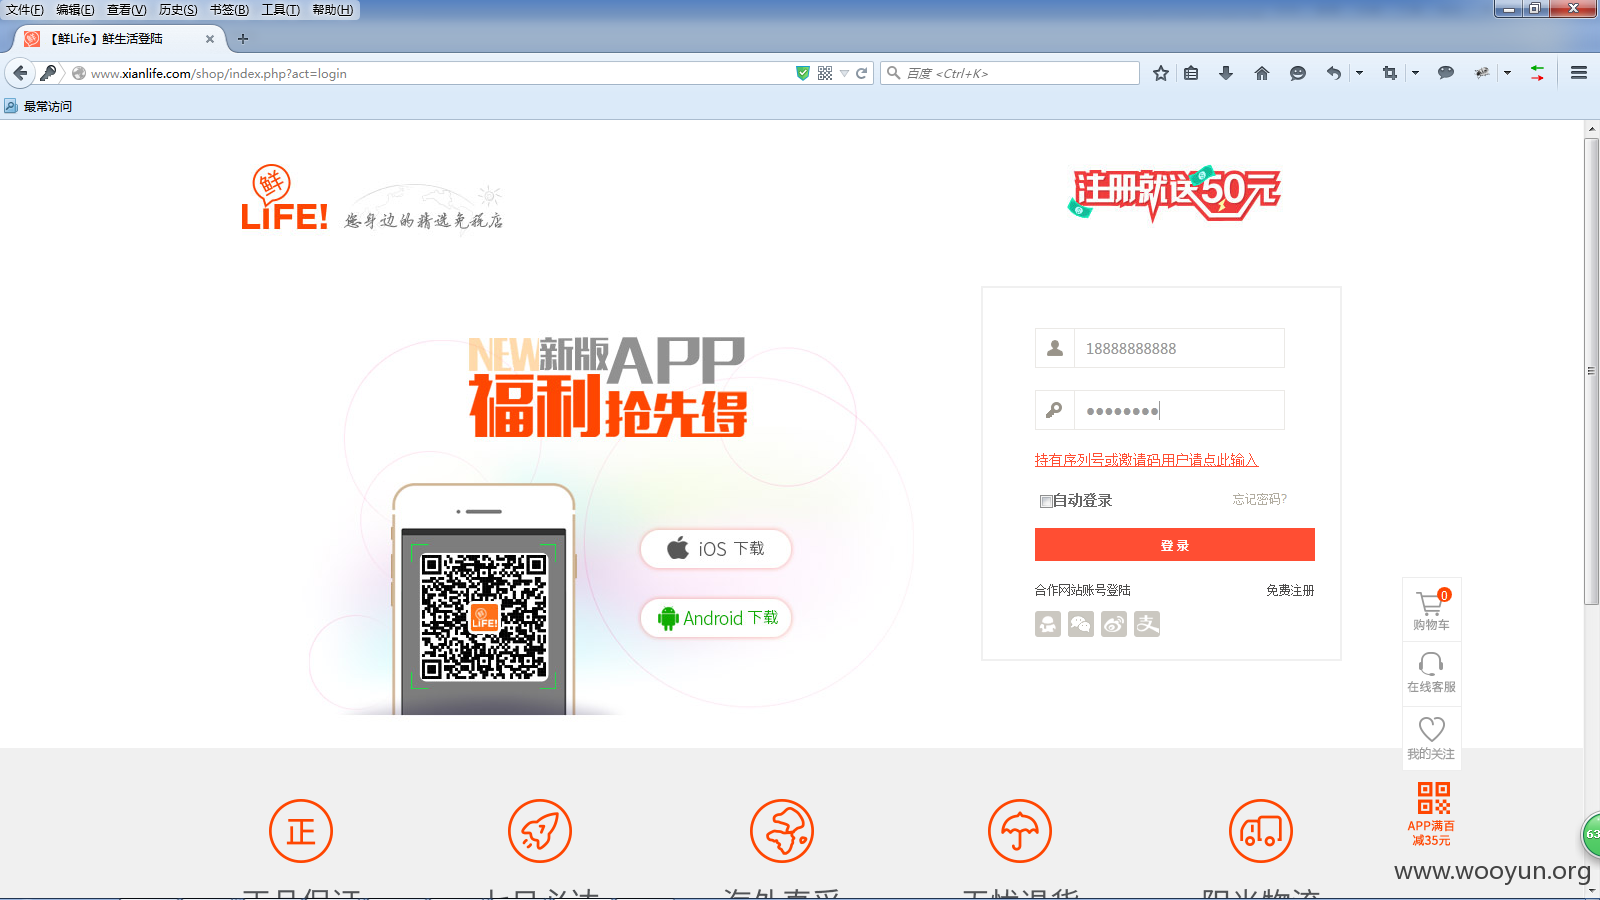This screenshot has width=1600, height=900.
Task: Click the username field showing 18888888888
Action: (1180, 348)
